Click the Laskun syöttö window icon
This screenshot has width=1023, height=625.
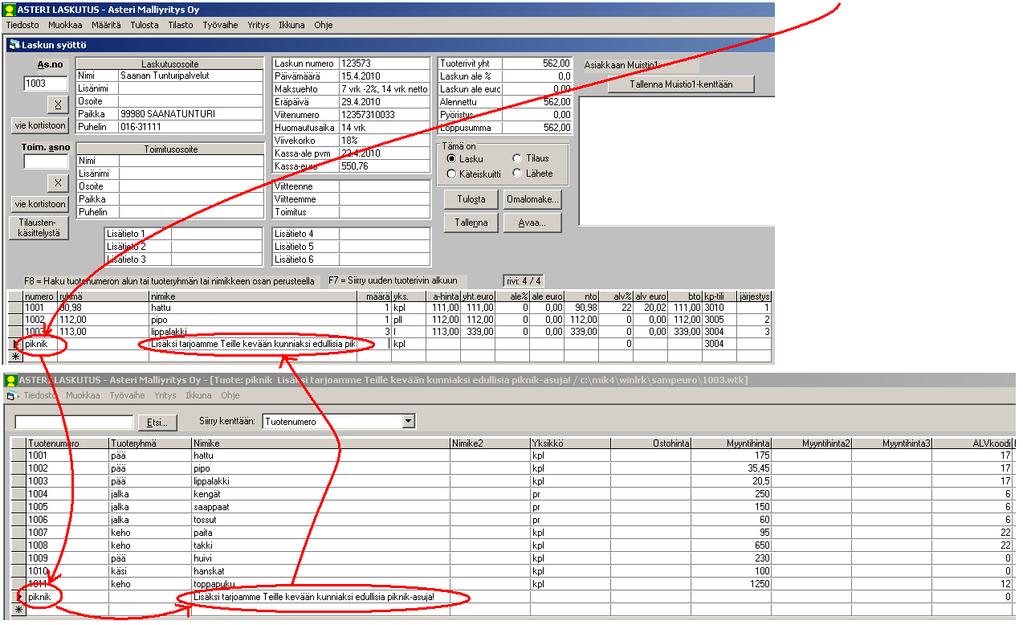pyautogui.click(x=14, y=45)
